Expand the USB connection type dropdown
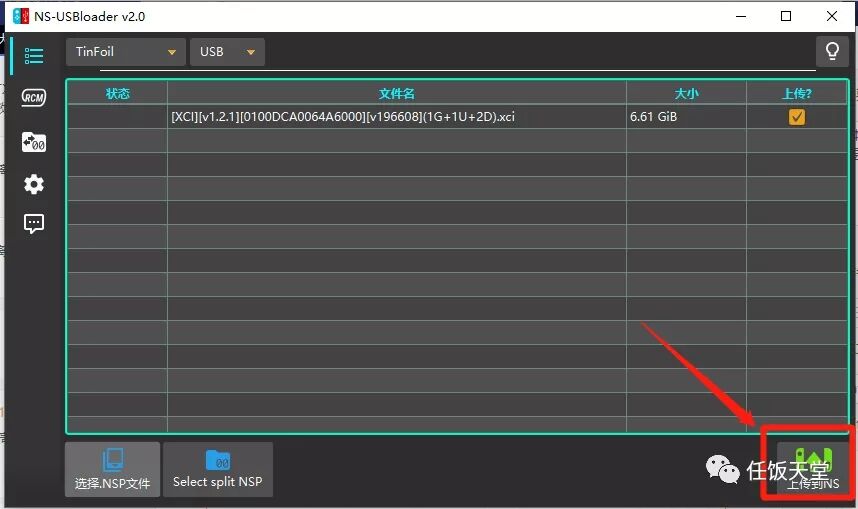Viewport: 858px width, 509px height. point(227,52)
